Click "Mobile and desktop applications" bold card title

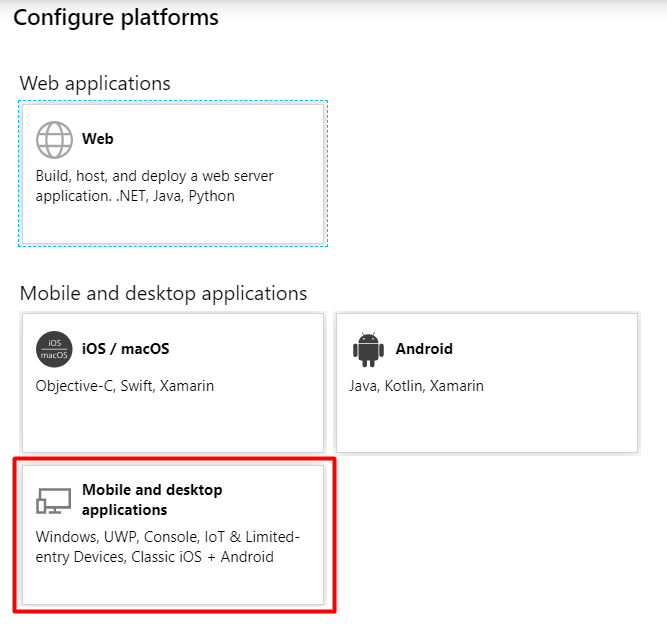(152, 500)
